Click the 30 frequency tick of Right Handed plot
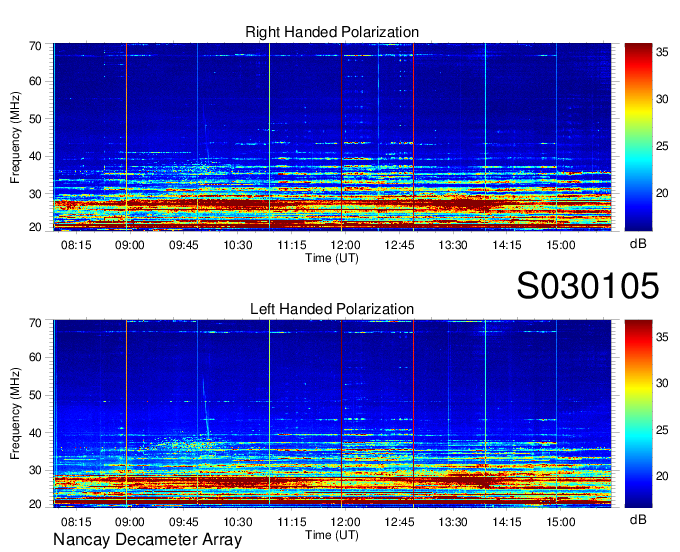This screenshot has height=552, width=680. point(35,194)
